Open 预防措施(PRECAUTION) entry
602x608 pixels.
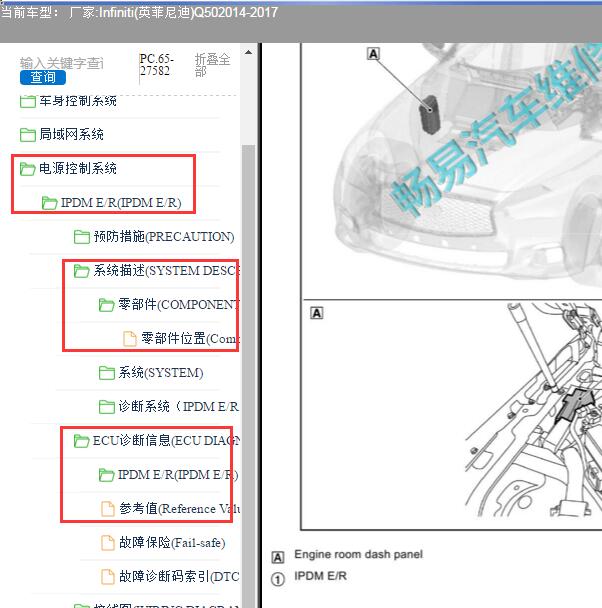tap(164, 237)
